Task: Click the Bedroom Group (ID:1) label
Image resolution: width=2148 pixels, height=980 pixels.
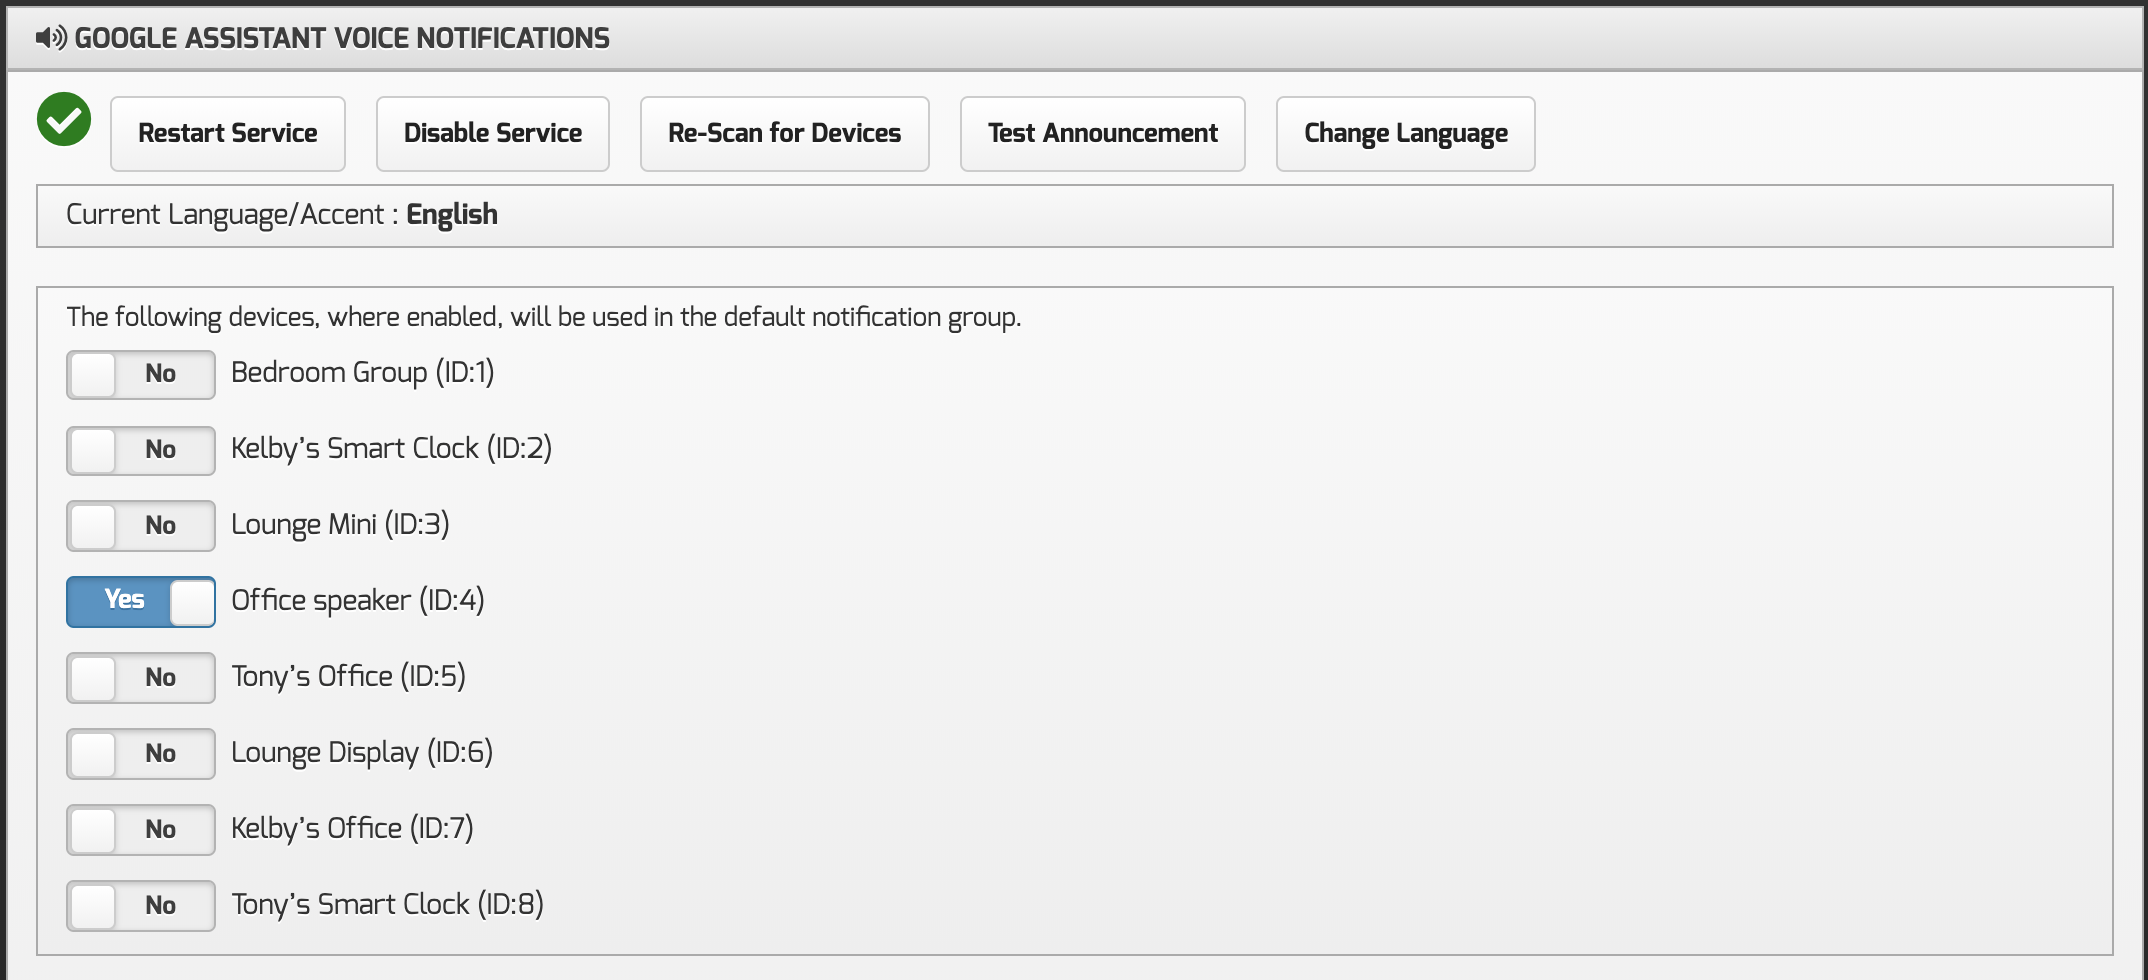Action: (x=362, y=373)
